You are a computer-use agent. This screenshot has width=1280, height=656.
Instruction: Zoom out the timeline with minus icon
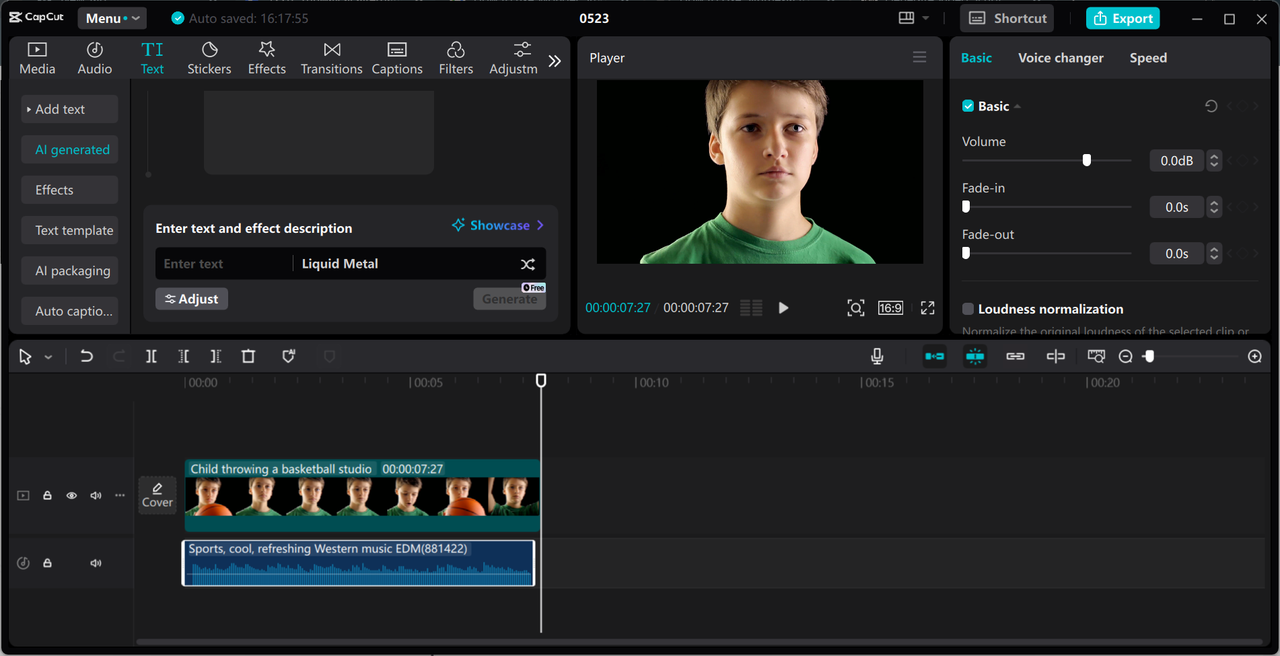[1125, 357]
